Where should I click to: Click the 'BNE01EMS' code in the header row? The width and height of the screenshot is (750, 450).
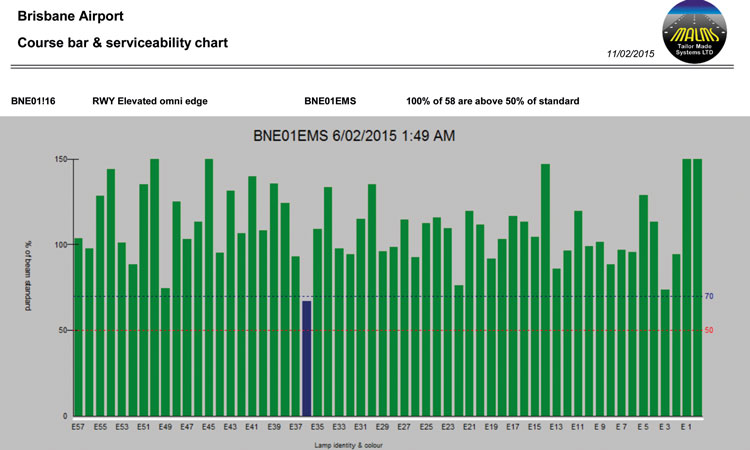330,101
